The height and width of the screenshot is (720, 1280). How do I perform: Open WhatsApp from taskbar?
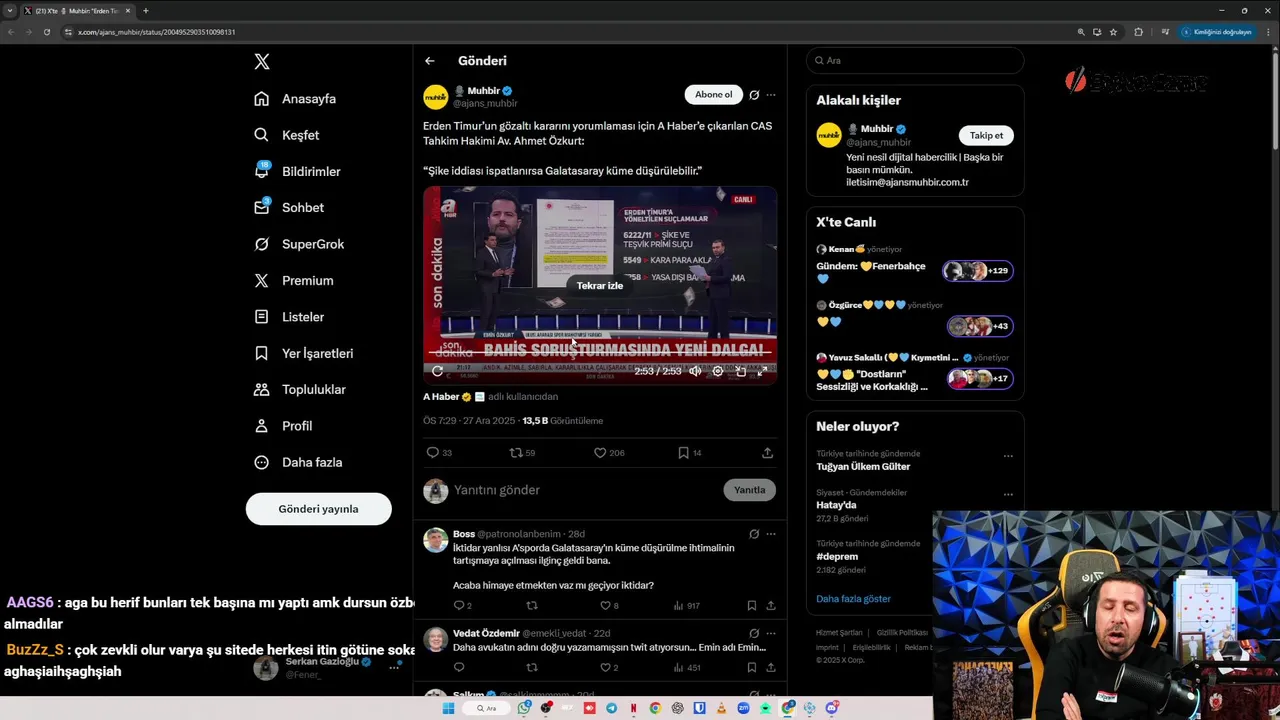click(524, 708)
